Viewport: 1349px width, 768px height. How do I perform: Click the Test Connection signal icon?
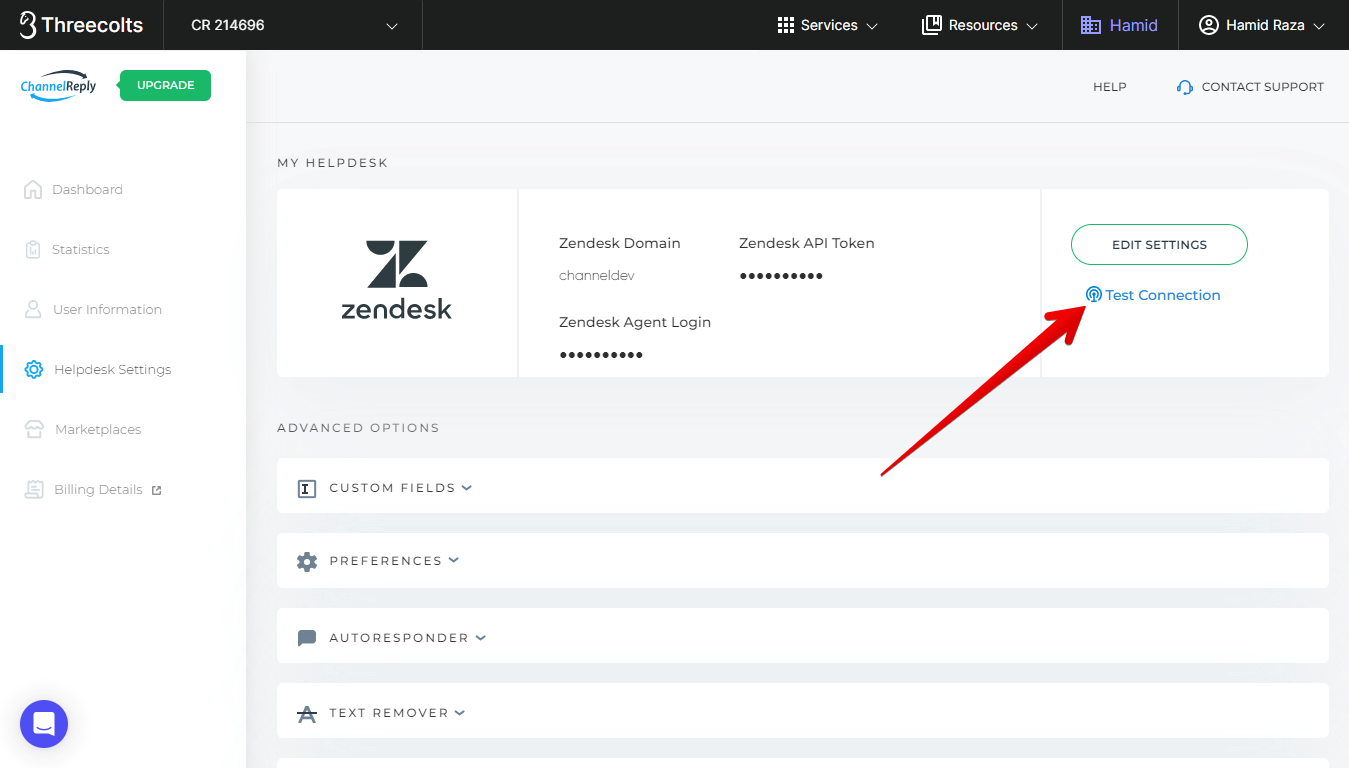1093,295
